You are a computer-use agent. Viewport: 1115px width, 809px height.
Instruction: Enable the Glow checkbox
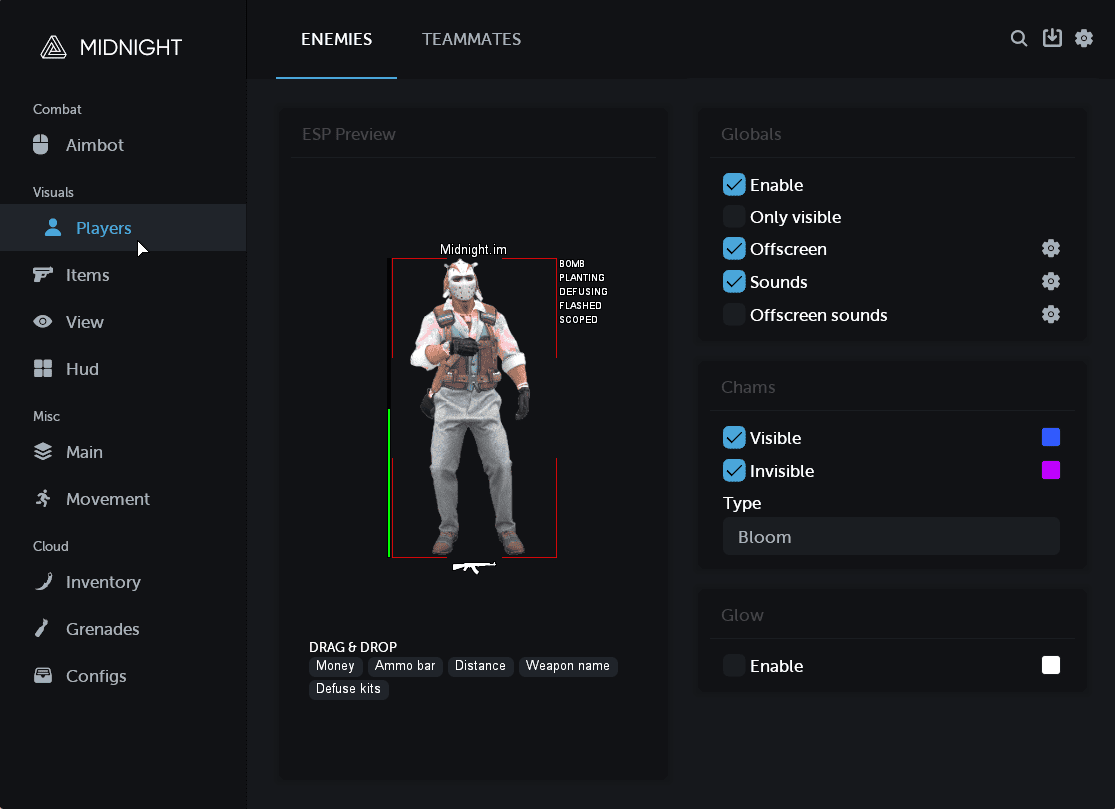734,666
